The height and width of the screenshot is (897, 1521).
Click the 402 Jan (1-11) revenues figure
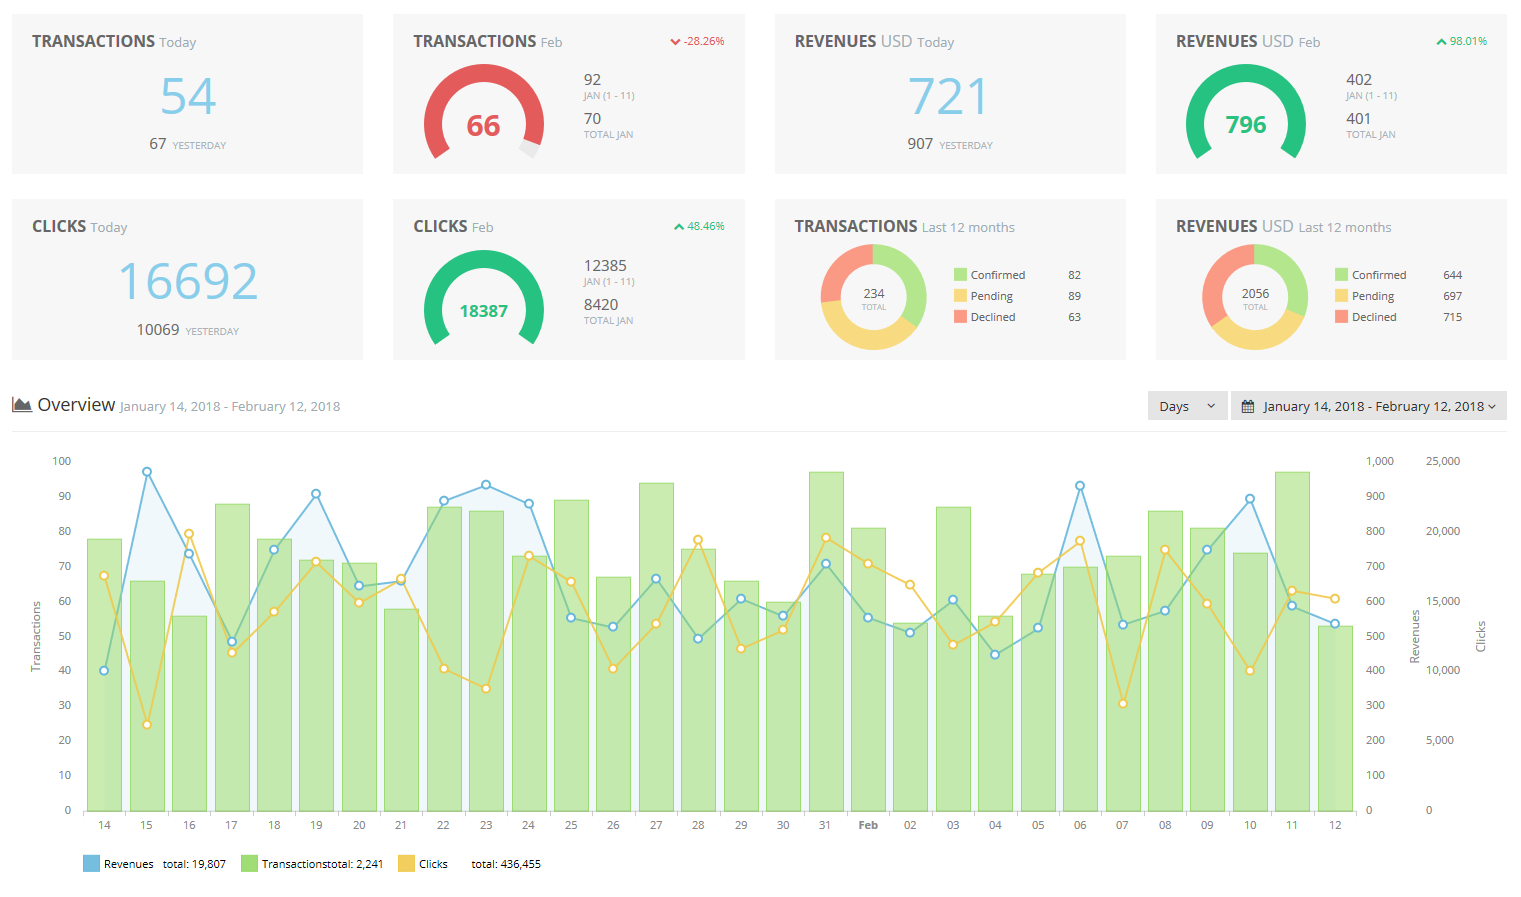[1359, 80]
